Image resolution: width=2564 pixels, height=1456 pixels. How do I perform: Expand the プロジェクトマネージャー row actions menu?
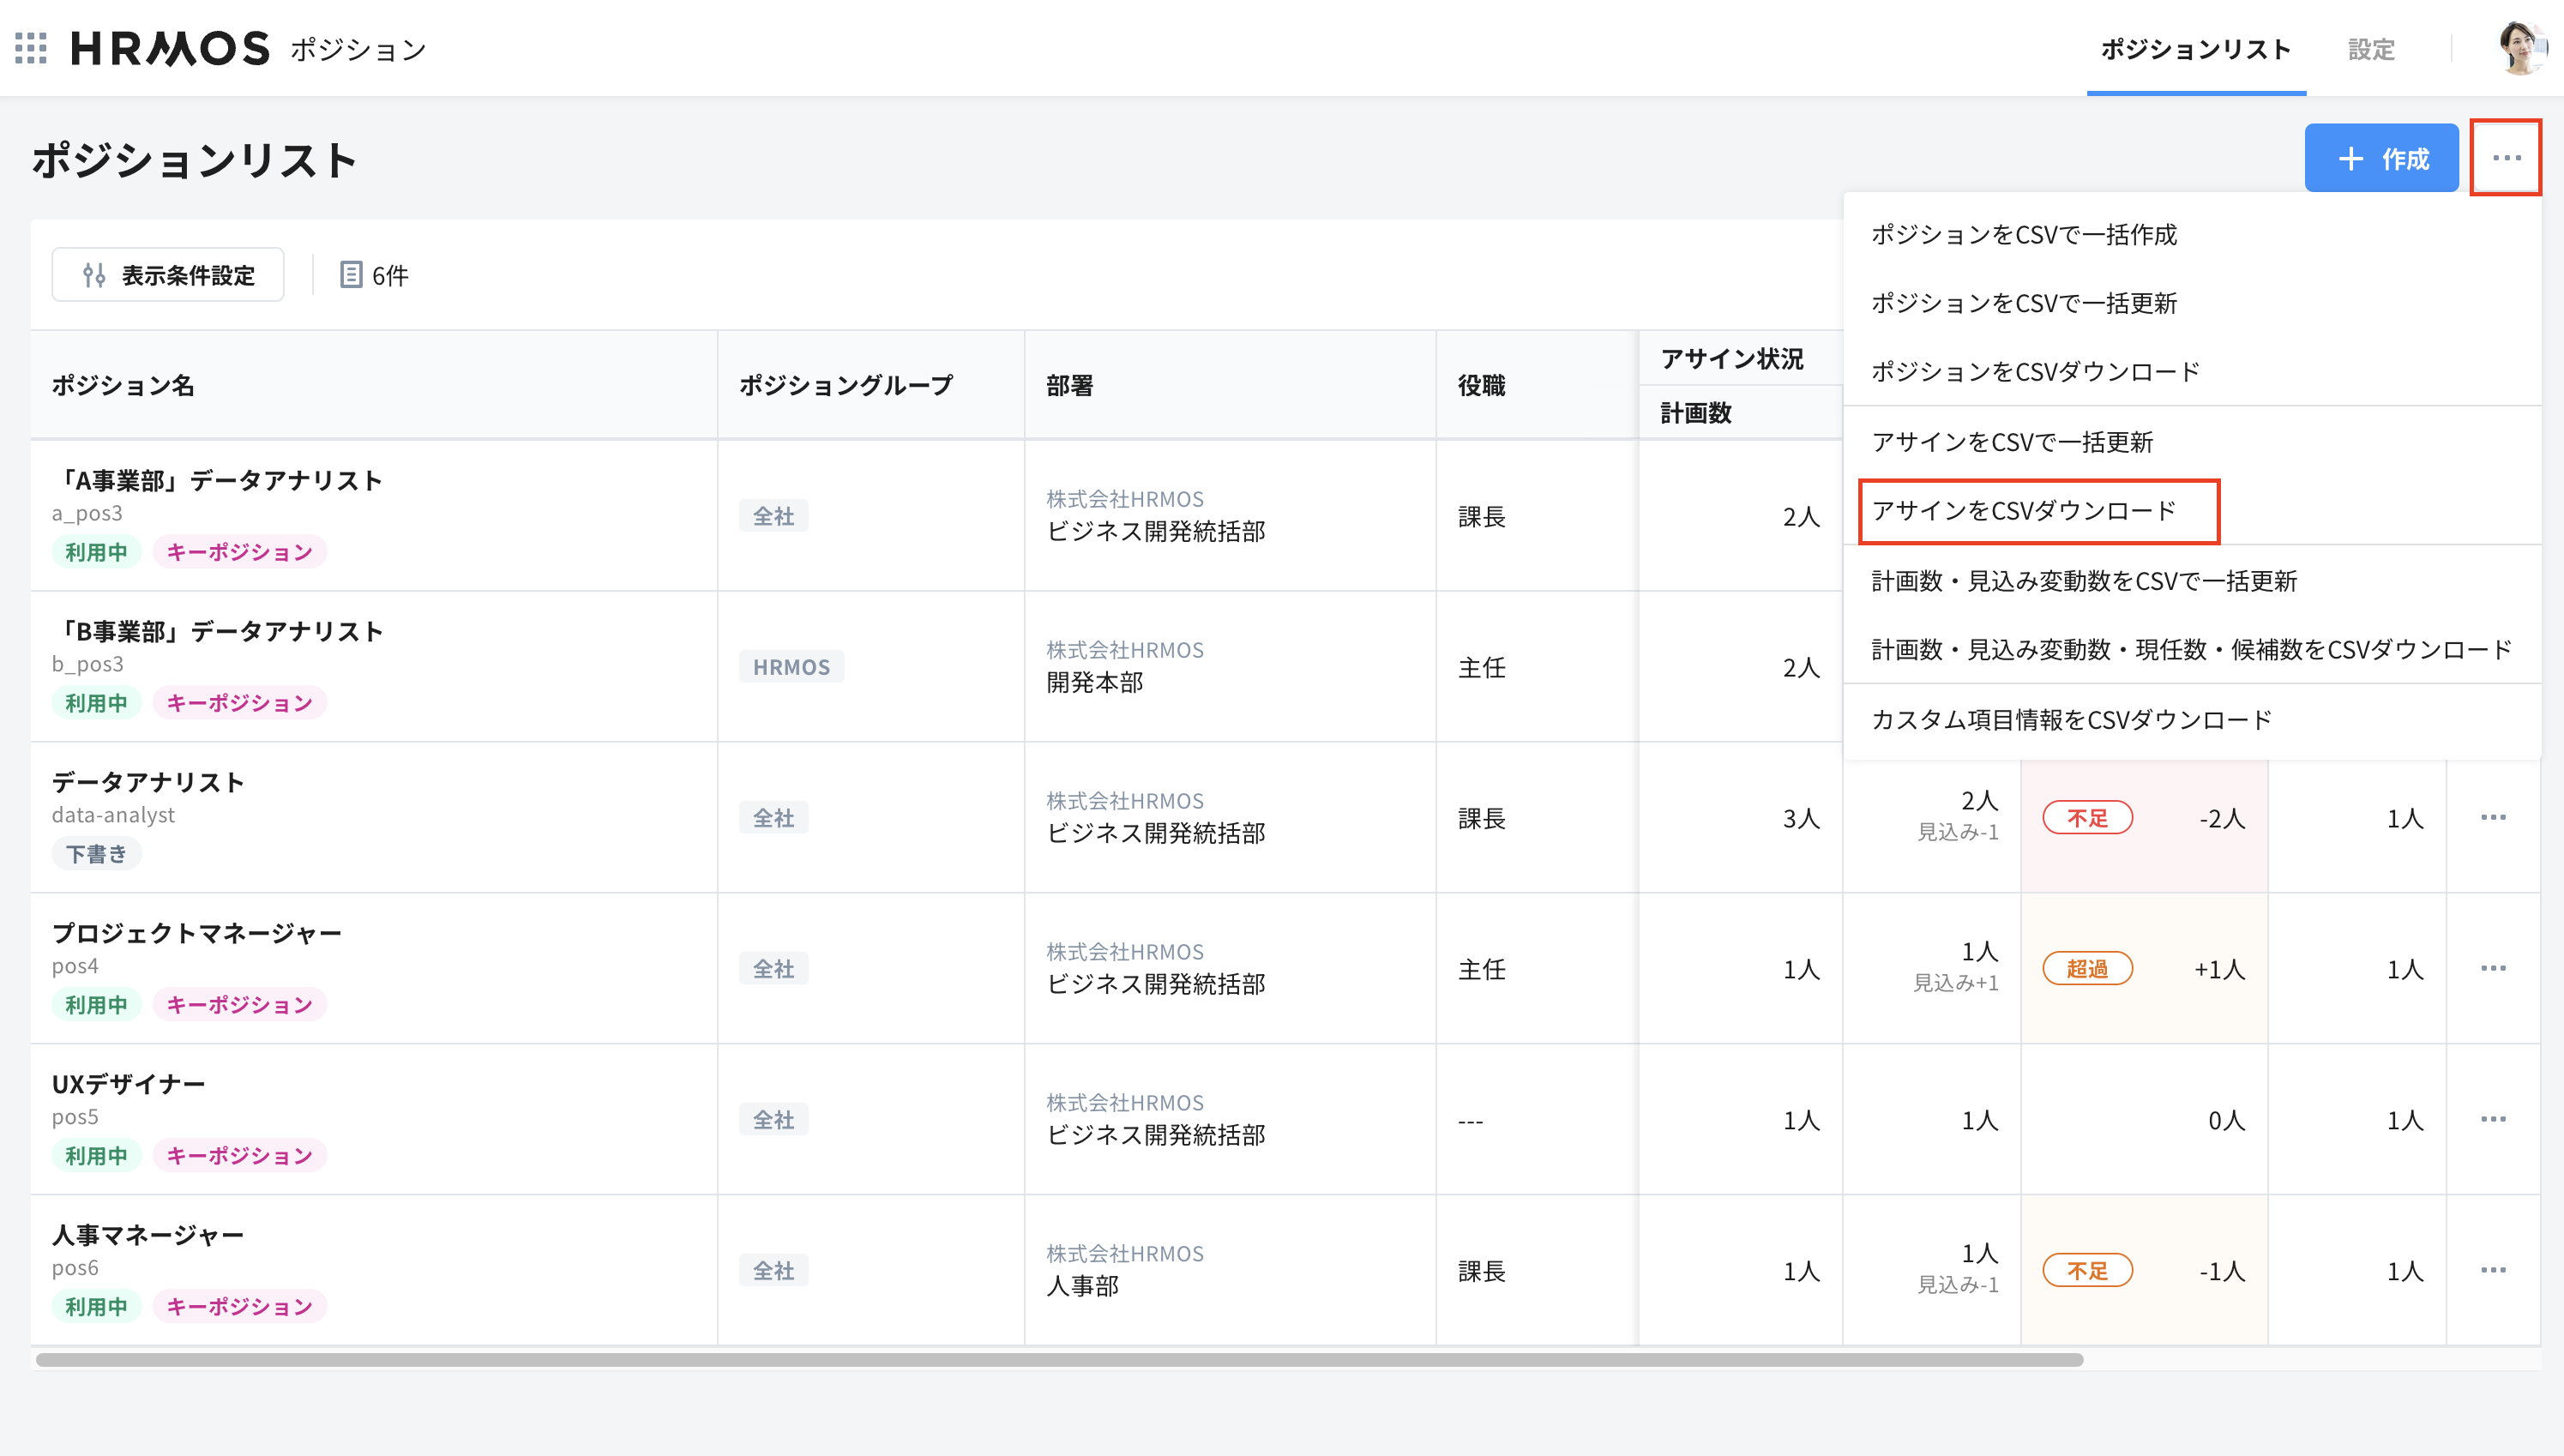2494,968
